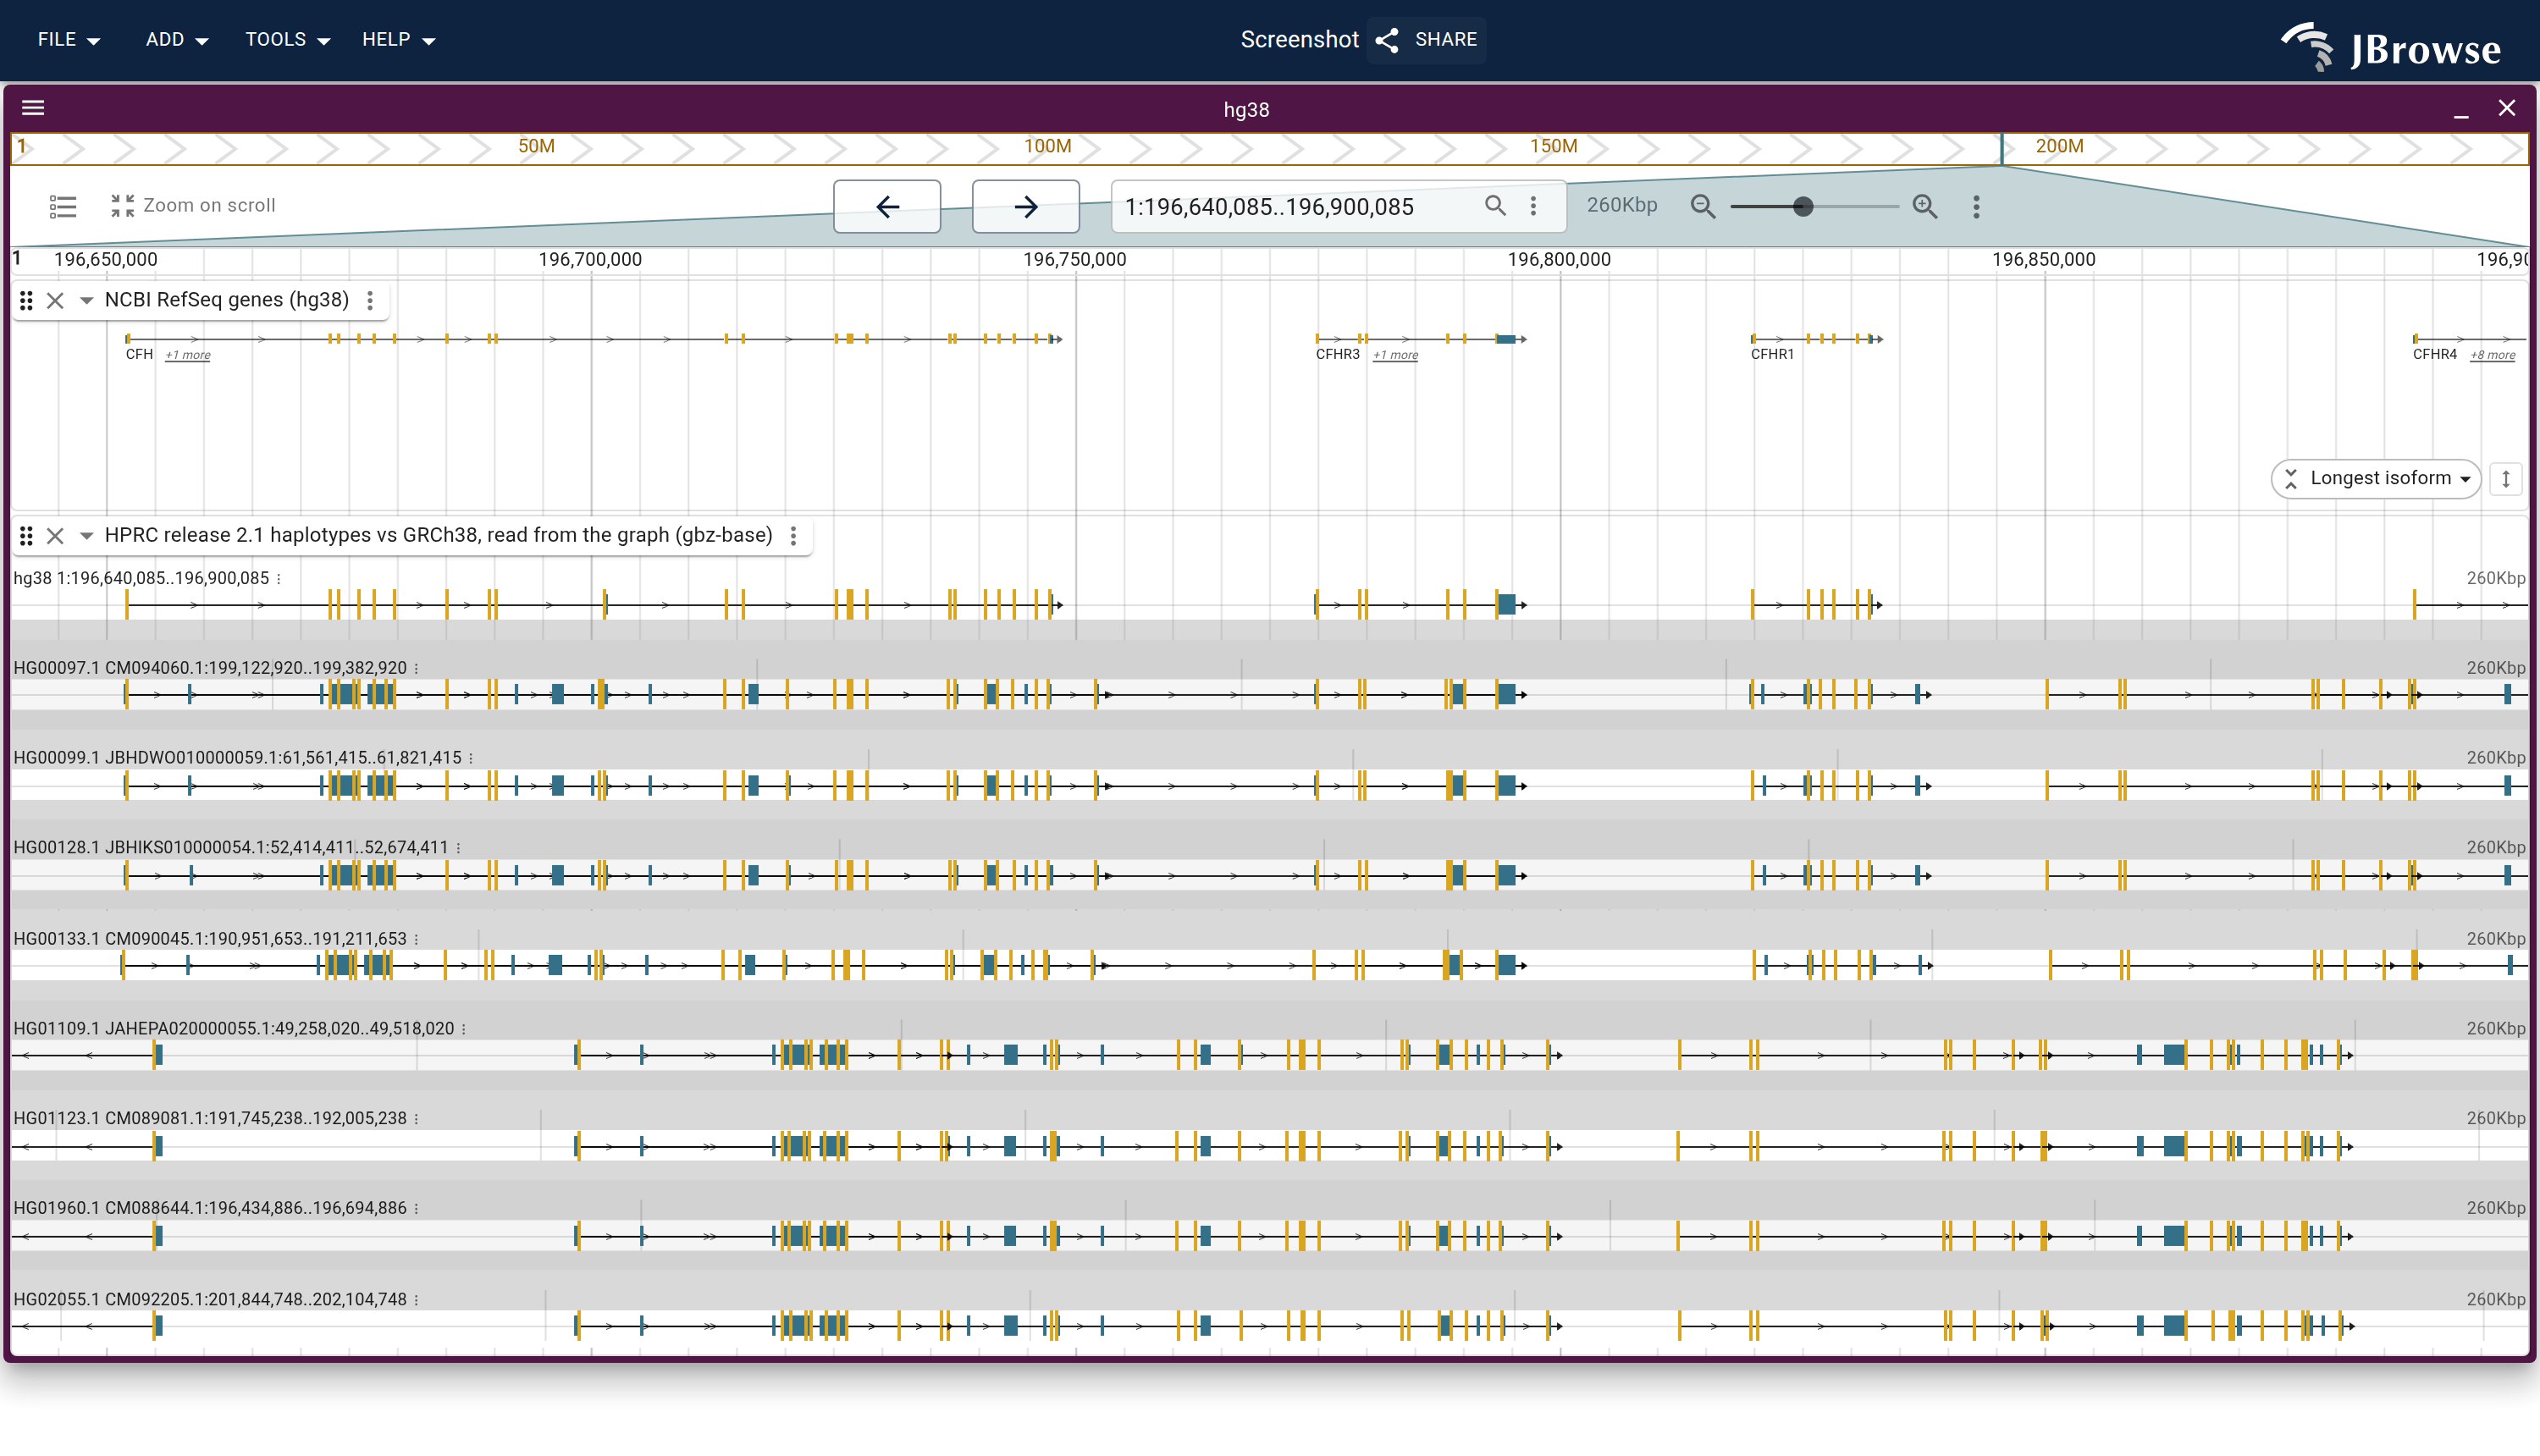Viewport: 2540px width, 1456px height.
Task: Open location box options menu
Action: coord(1534,205)
